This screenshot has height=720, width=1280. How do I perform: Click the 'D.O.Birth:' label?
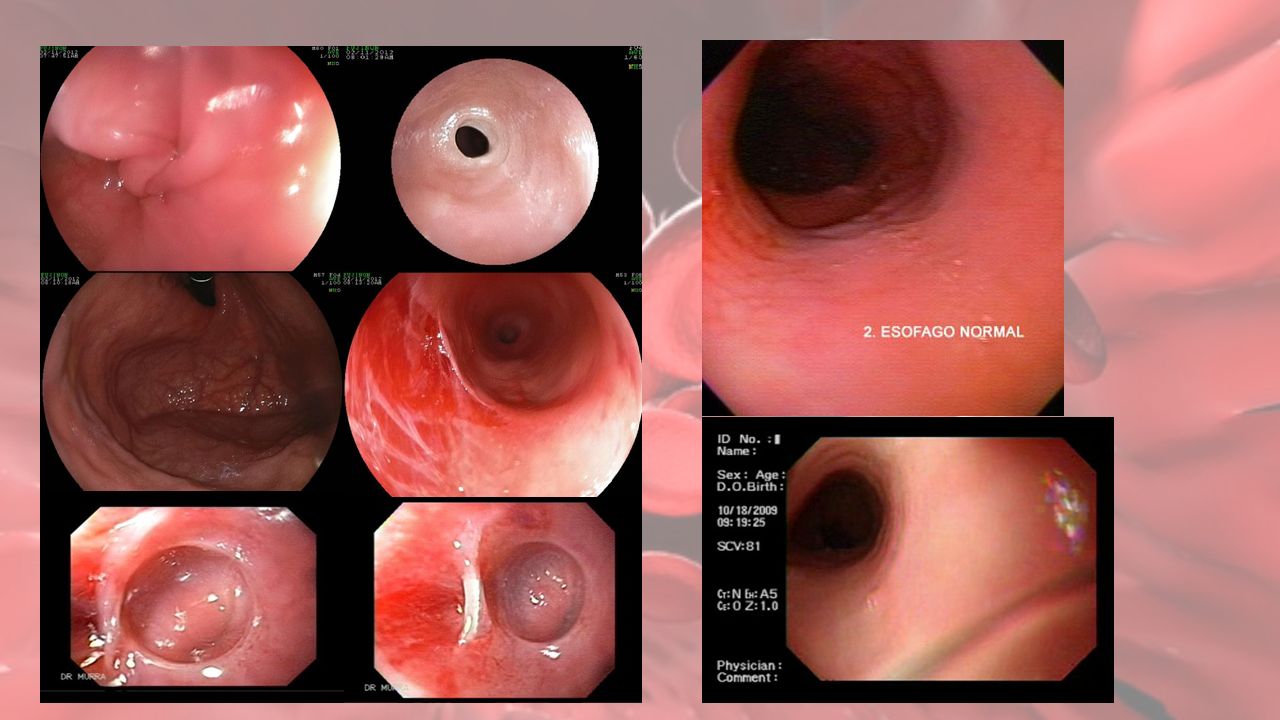click(x=751, y=487)
